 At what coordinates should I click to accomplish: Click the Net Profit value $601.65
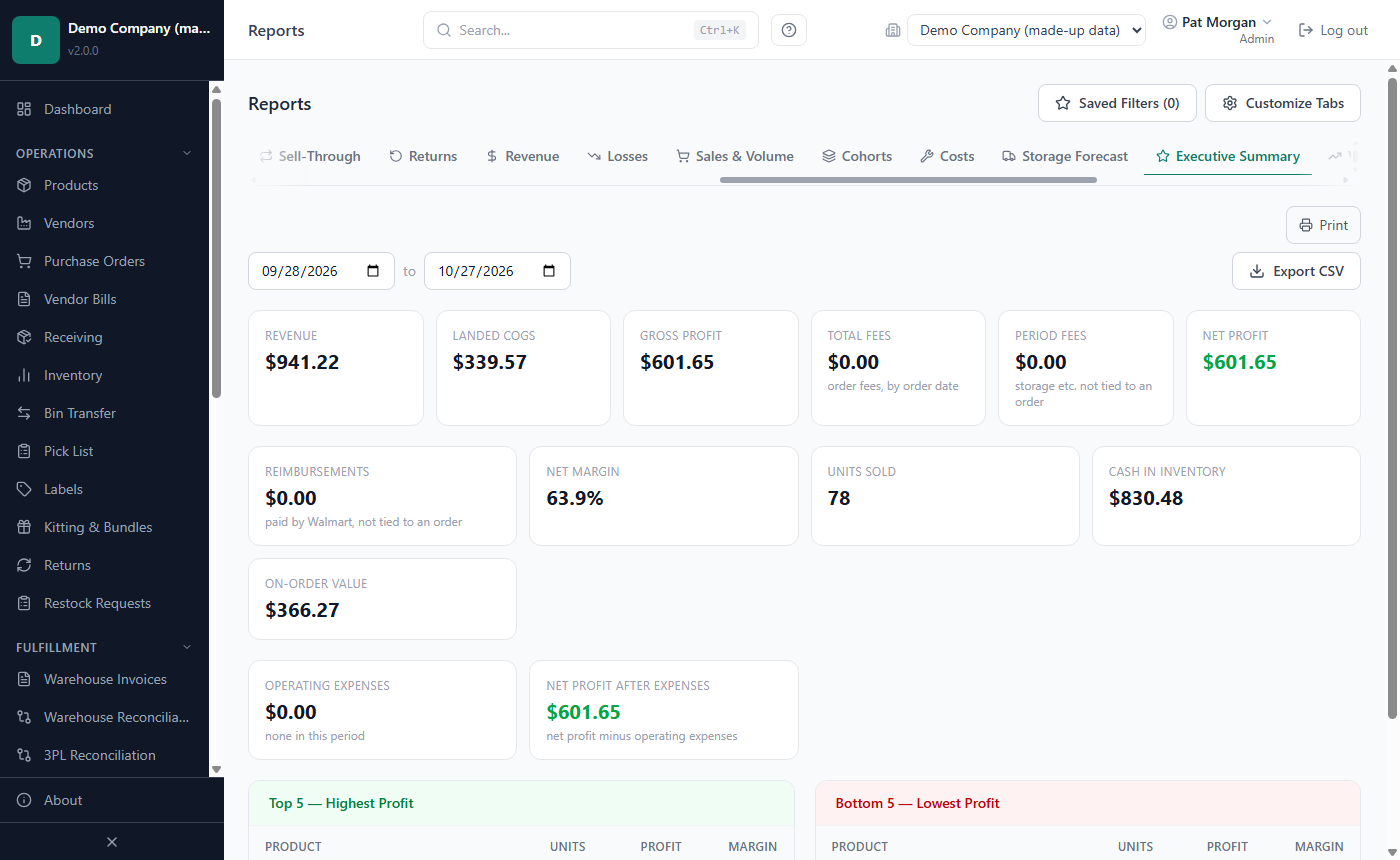(1240, 362)
